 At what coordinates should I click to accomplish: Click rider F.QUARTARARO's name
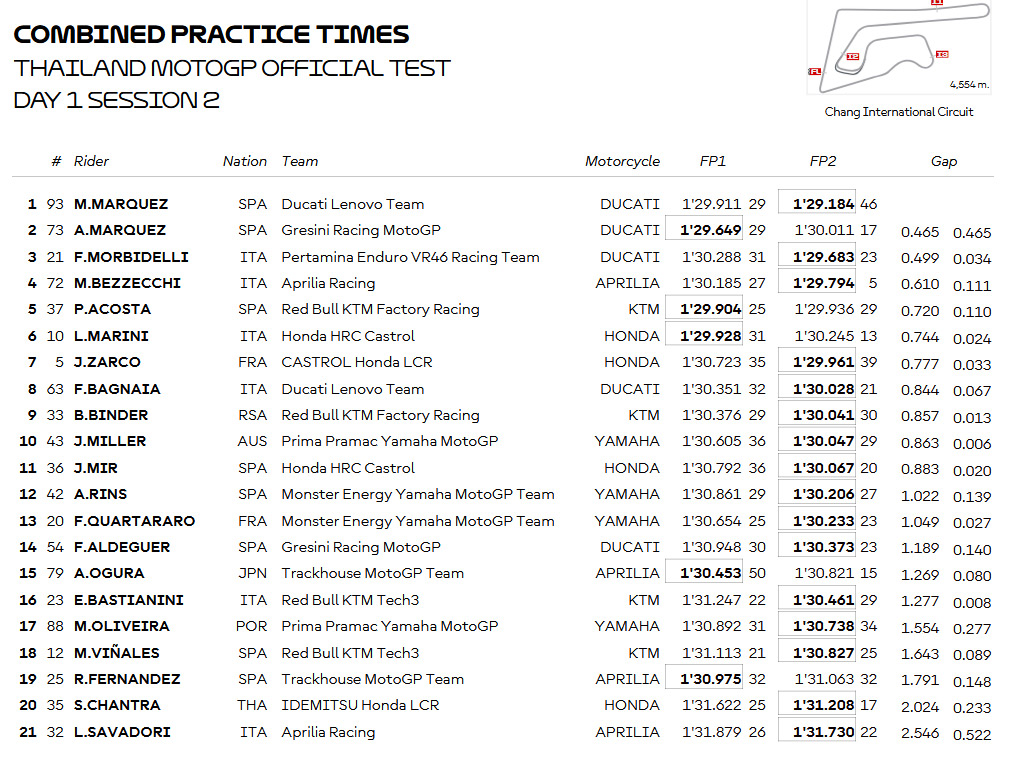[134, 521]
